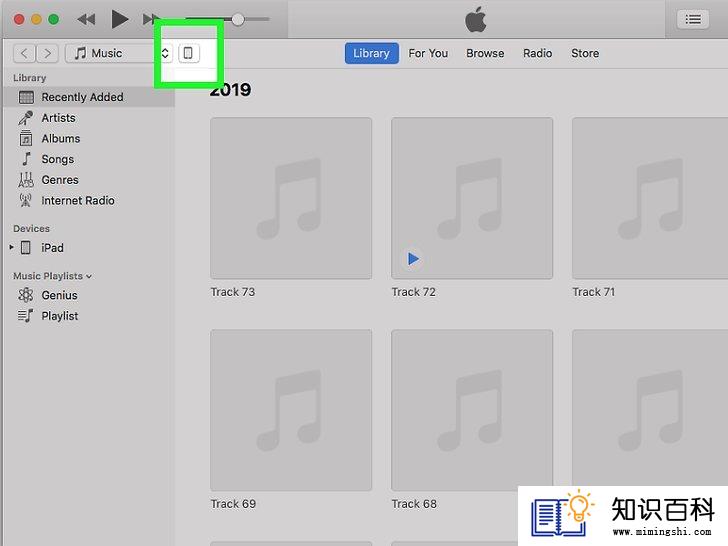Open the Store tab
The width and height of the screenshot is (728, 546).
click(585, 53)
